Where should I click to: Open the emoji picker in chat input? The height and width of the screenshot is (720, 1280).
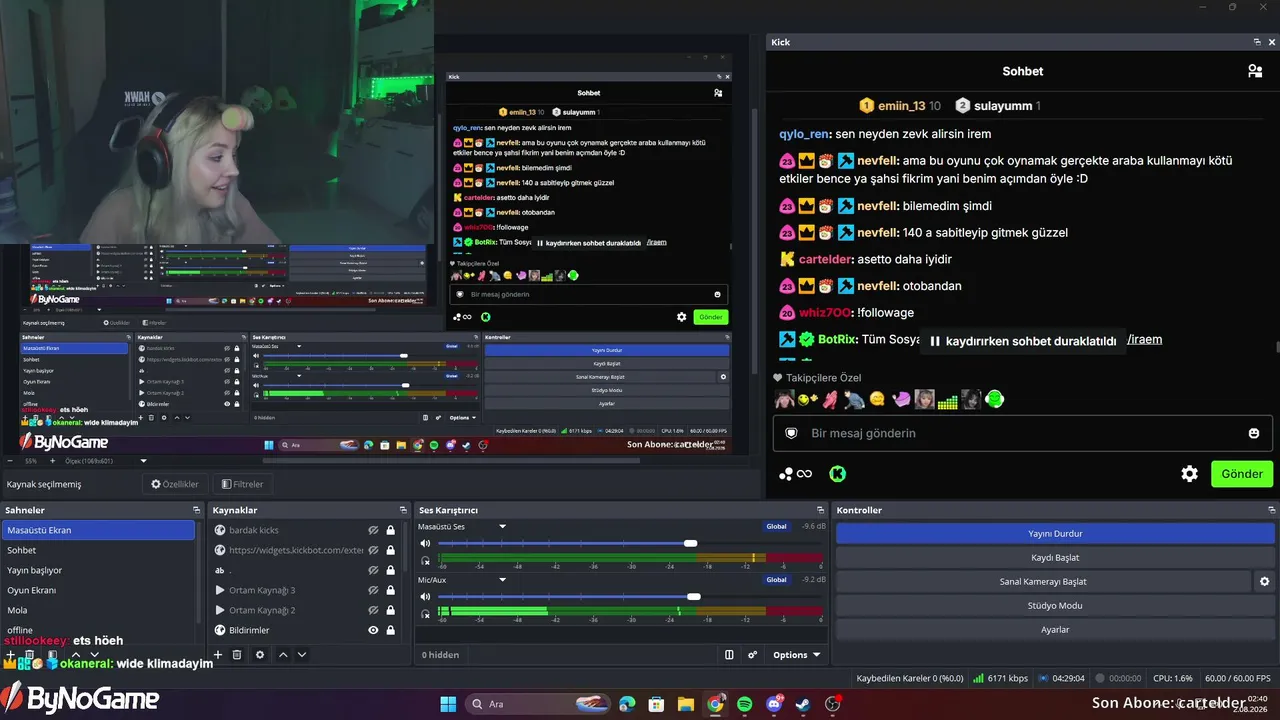click(1254, 433)
